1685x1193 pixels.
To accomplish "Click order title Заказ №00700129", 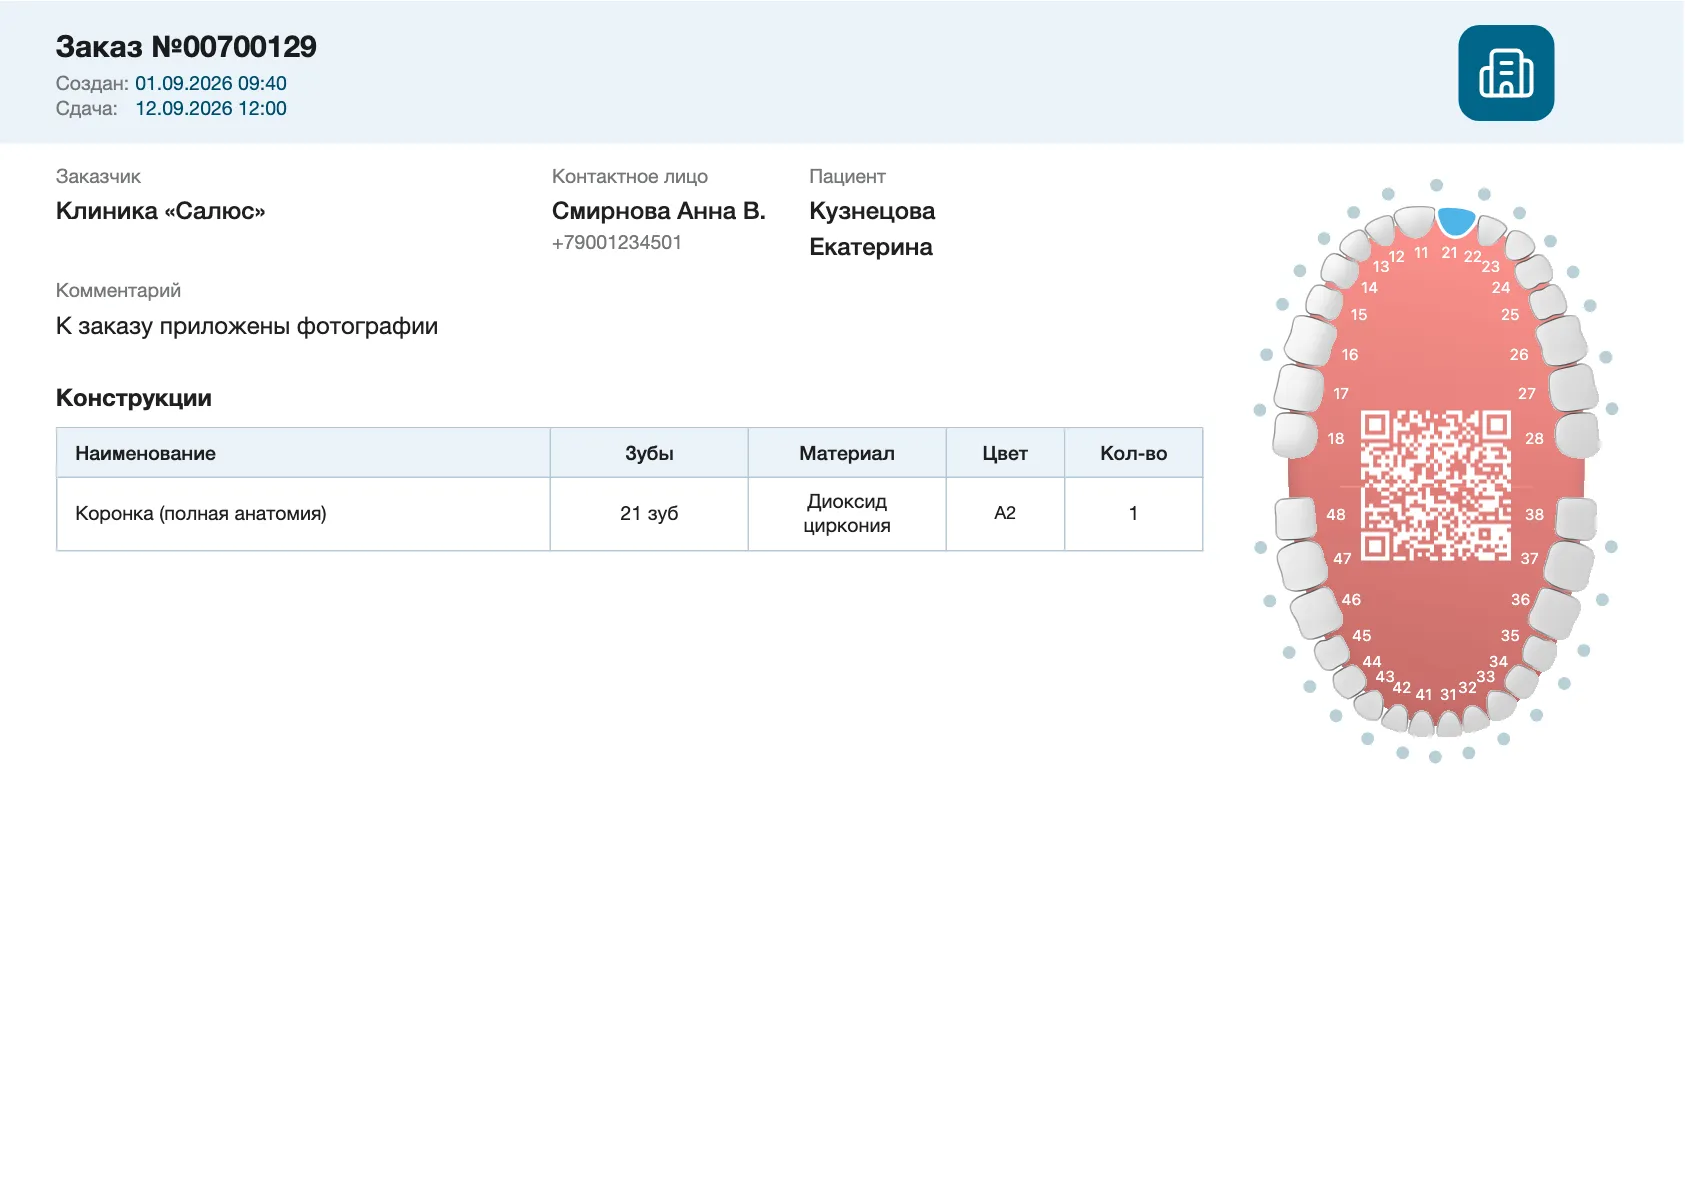I will (x=186, y=47).
